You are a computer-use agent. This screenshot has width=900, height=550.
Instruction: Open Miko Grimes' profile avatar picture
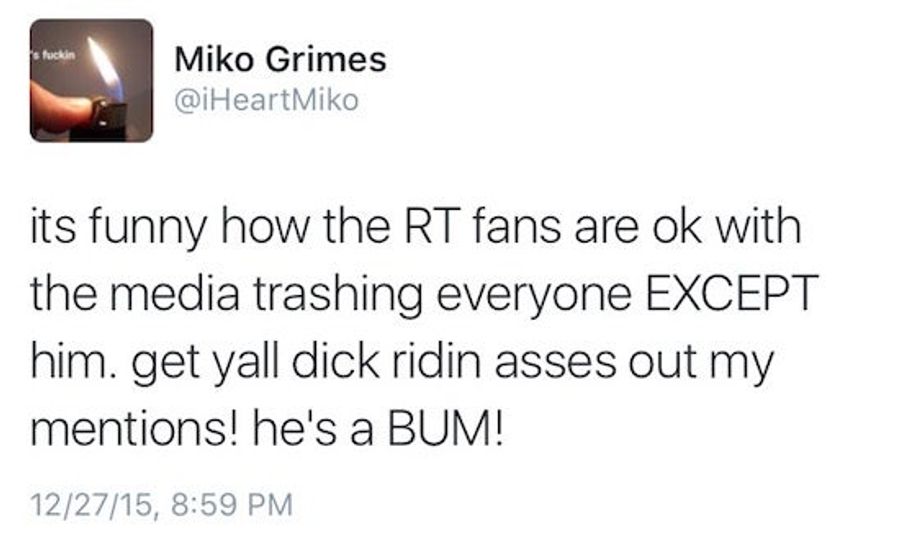92,80
